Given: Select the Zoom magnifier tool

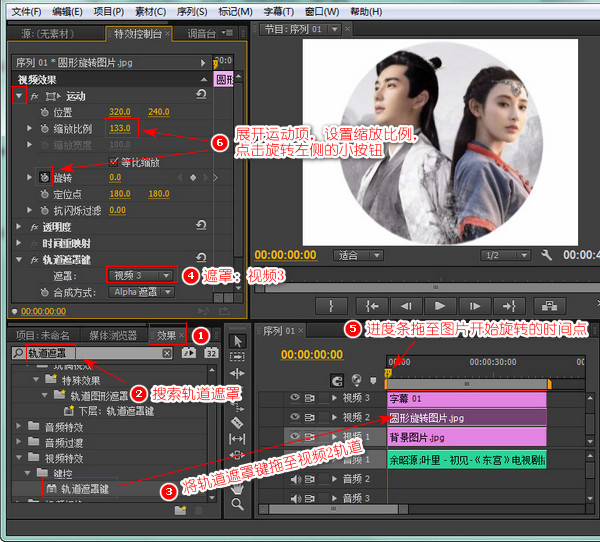Looking at the screenshot, I should click(238, 504).
